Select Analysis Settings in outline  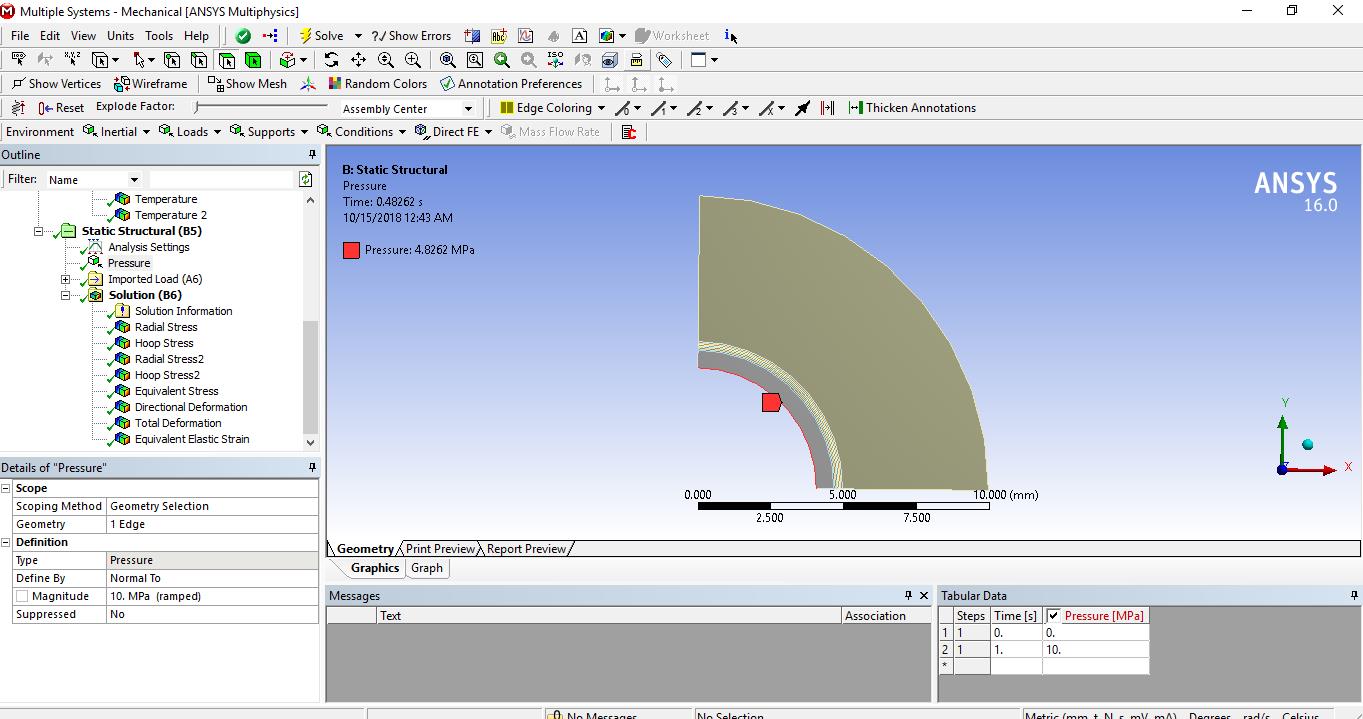148,247
